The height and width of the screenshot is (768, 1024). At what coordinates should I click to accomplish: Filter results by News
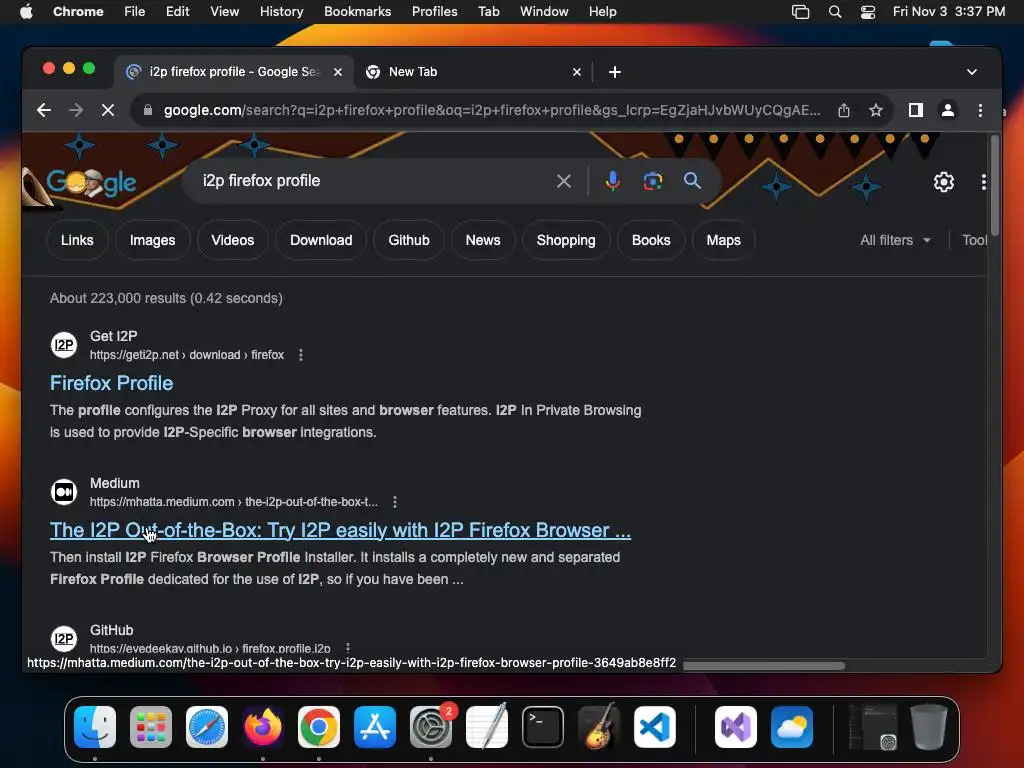click(483, 240)
